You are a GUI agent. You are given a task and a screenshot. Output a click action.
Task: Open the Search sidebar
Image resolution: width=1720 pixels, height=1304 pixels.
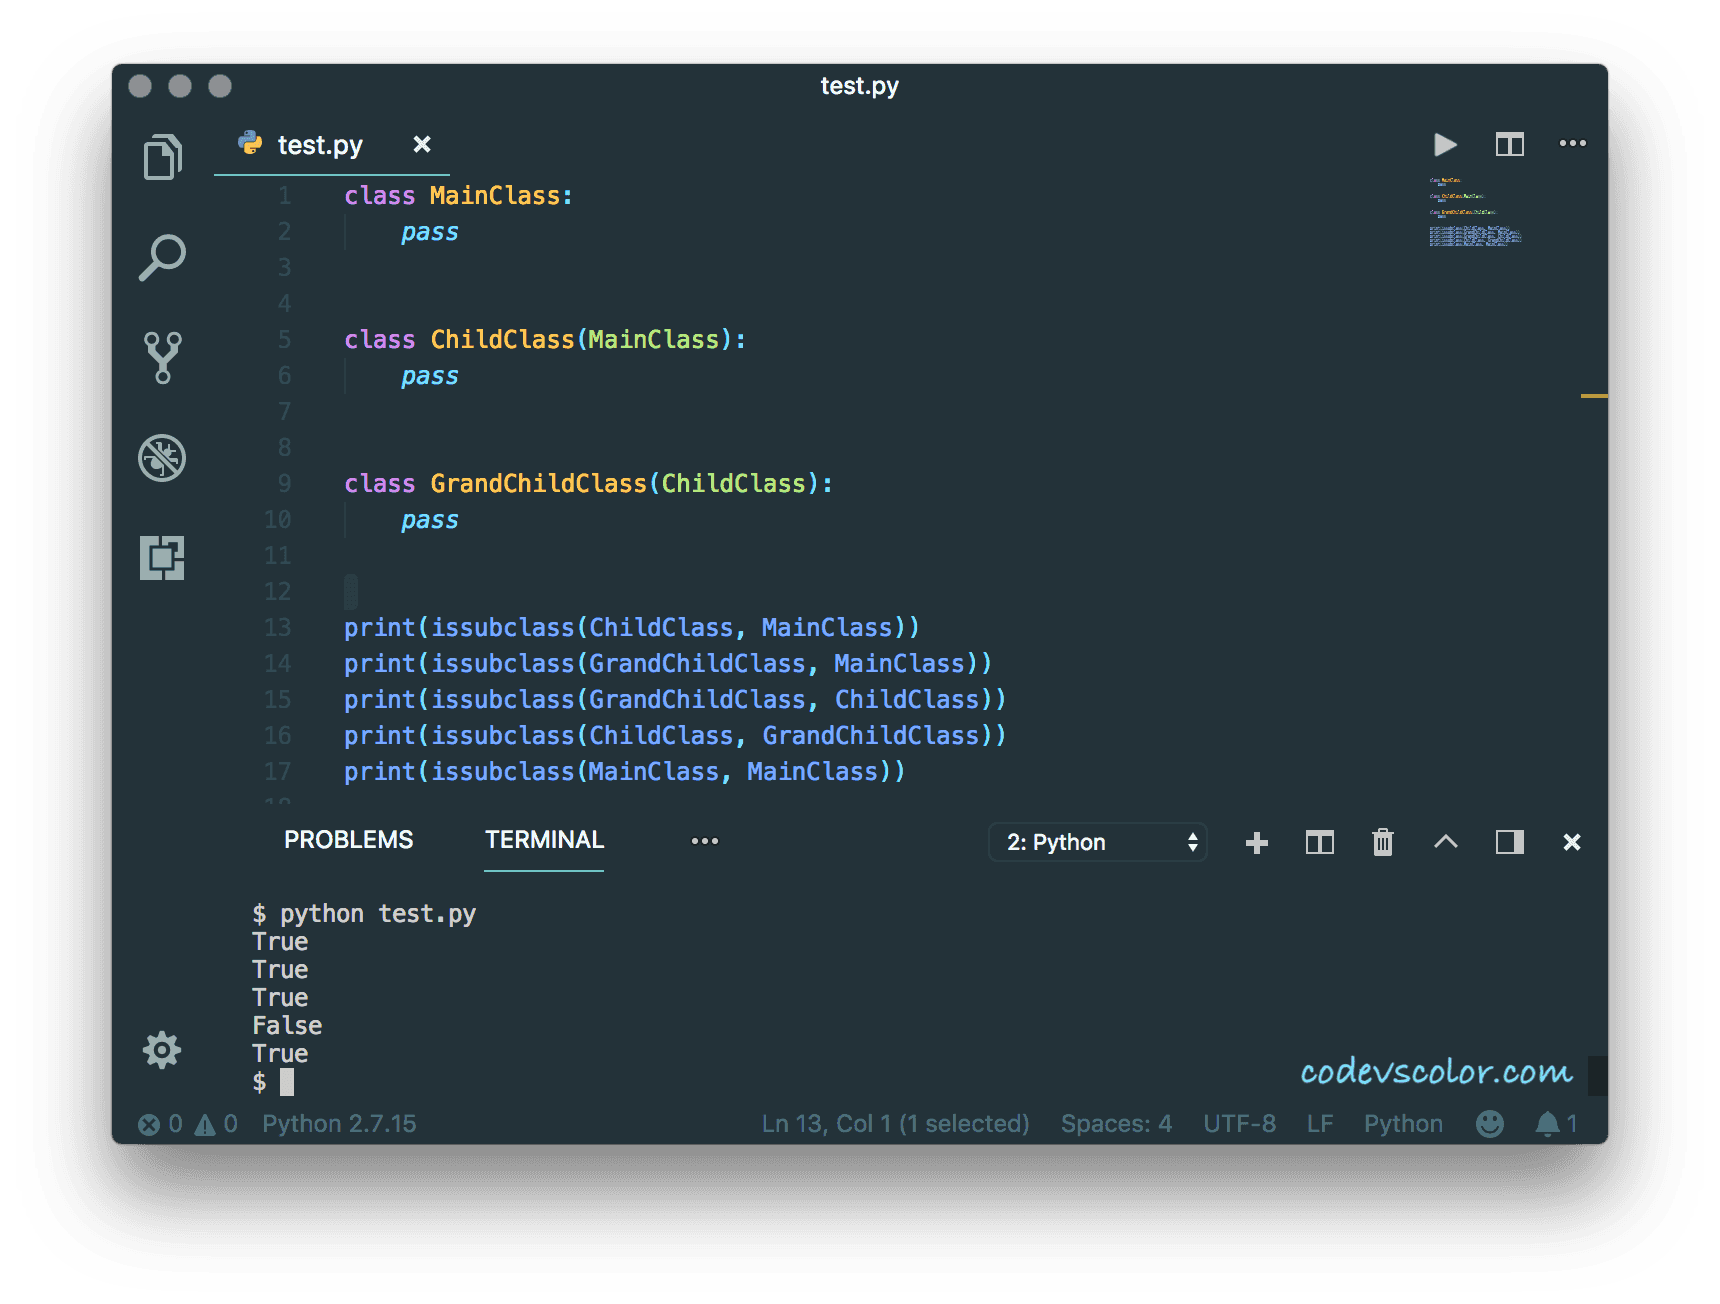coord(162,257)
